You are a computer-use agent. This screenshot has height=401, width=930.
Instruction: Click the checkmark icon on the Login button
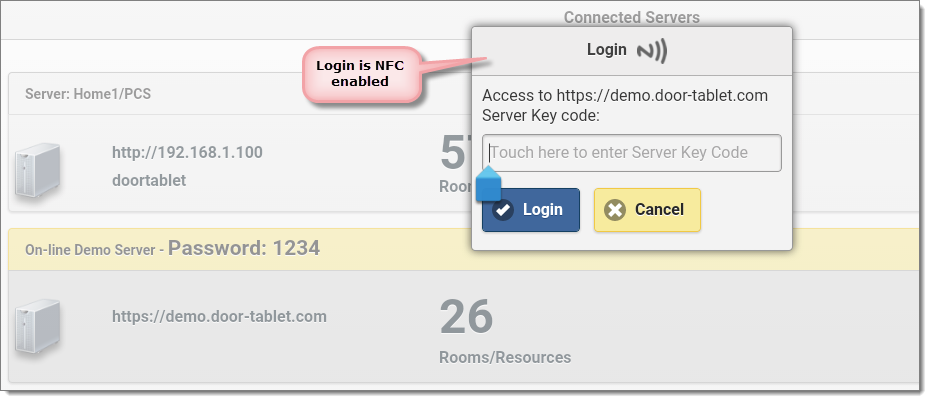[x=504, y=210]
